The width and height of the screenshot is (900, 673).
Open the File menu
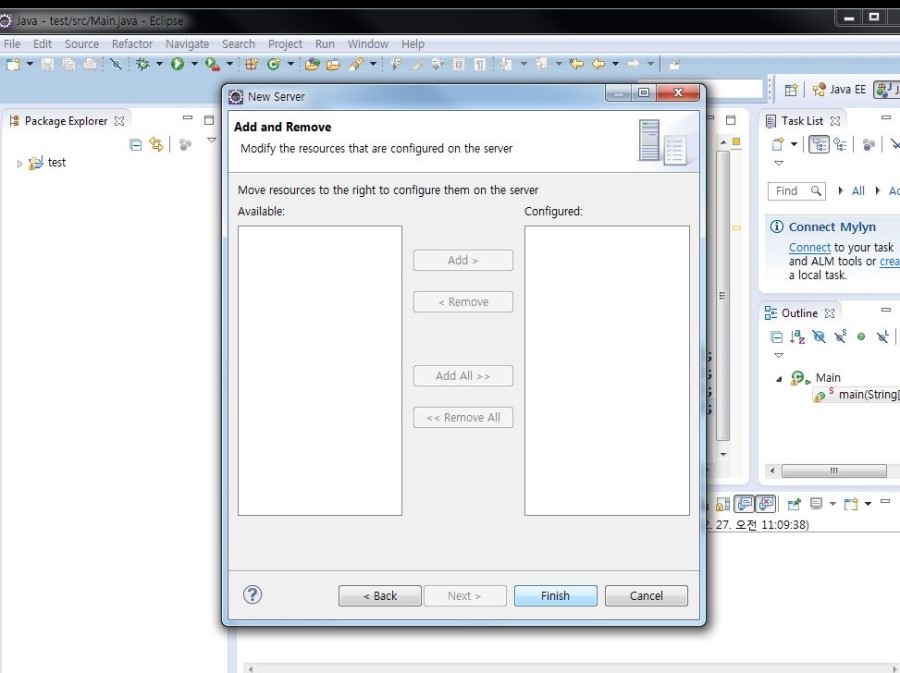pyautogui.click(x=12, y=44)
